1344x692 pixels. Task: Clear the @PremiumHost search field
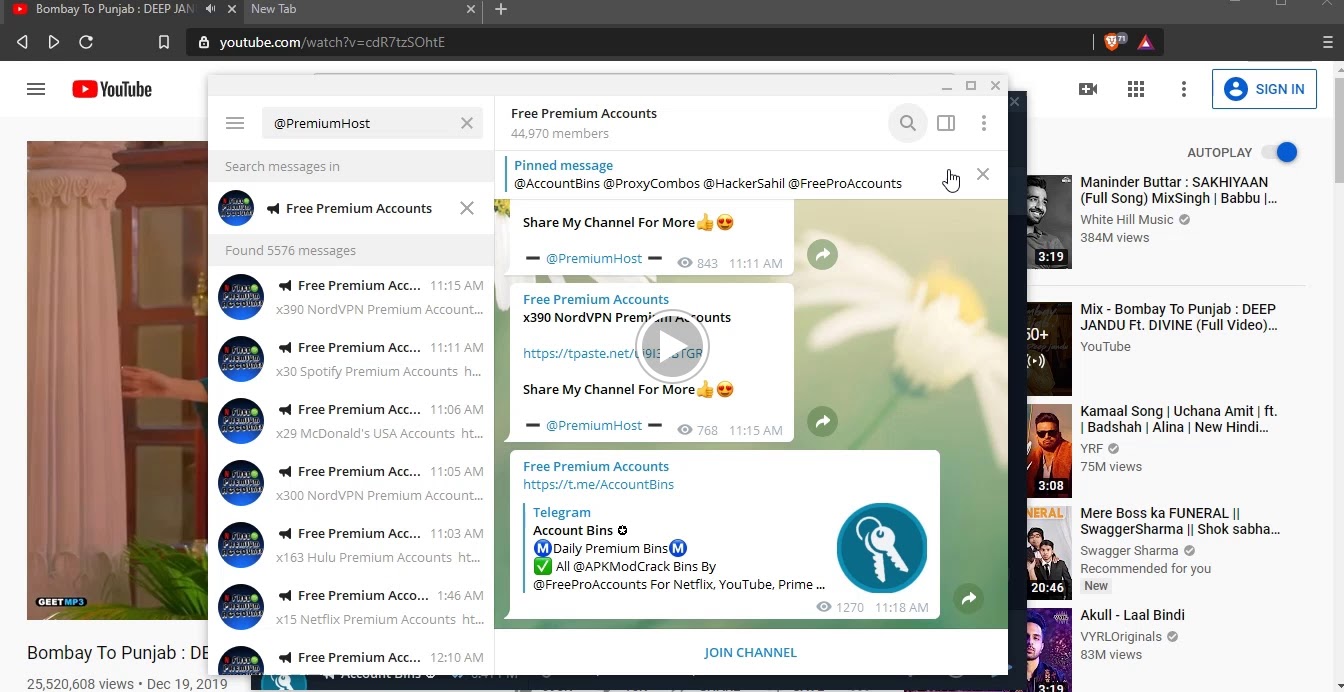[467, 123]
